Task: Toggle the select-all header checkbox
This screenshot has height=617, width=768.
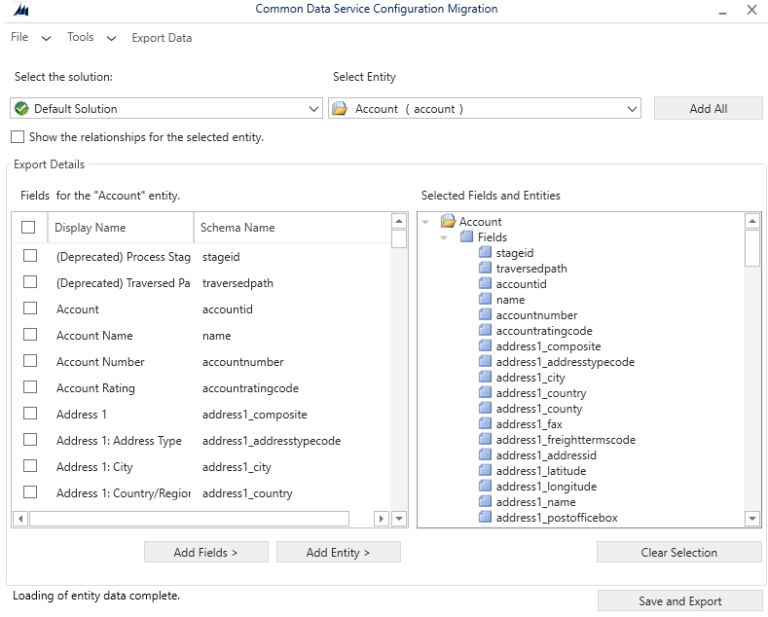Action: click(x=28, y=227)
